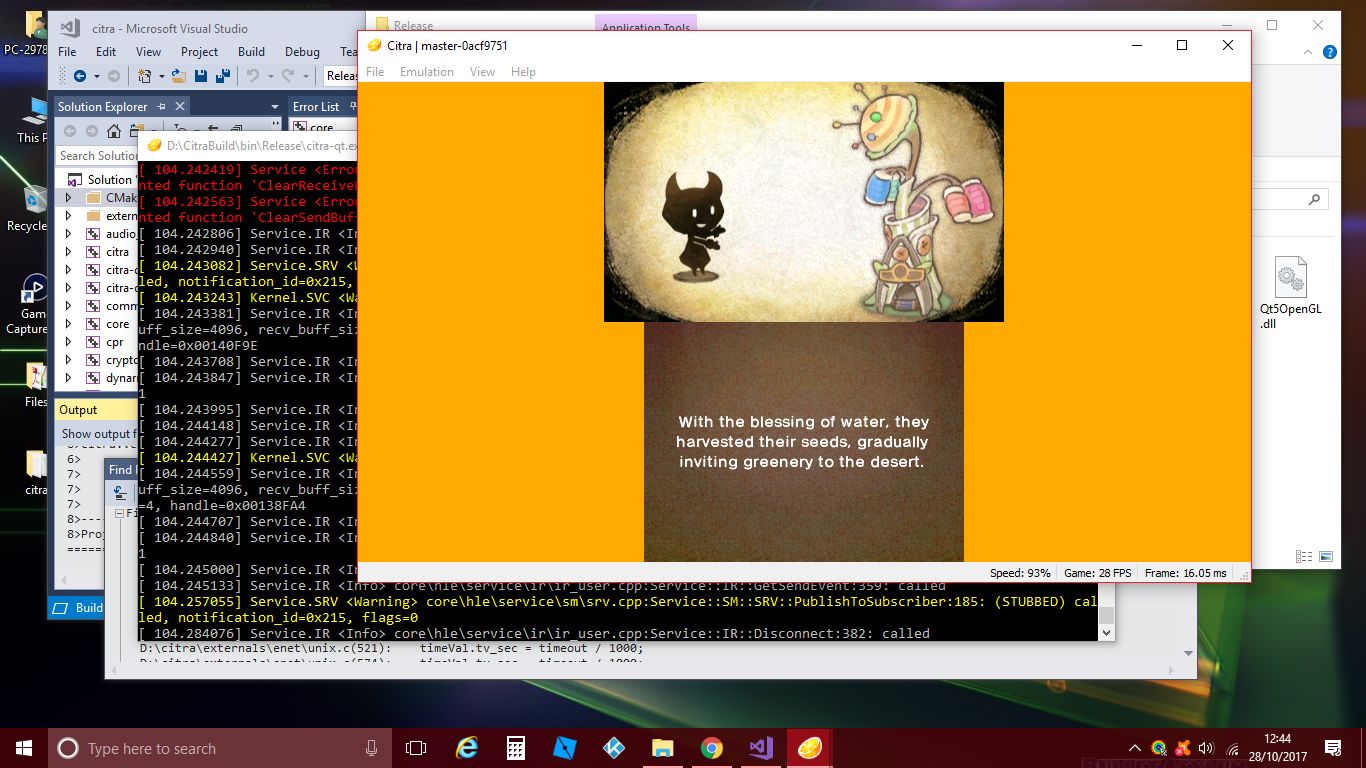Expand the externals folder node

coord(68,216)
